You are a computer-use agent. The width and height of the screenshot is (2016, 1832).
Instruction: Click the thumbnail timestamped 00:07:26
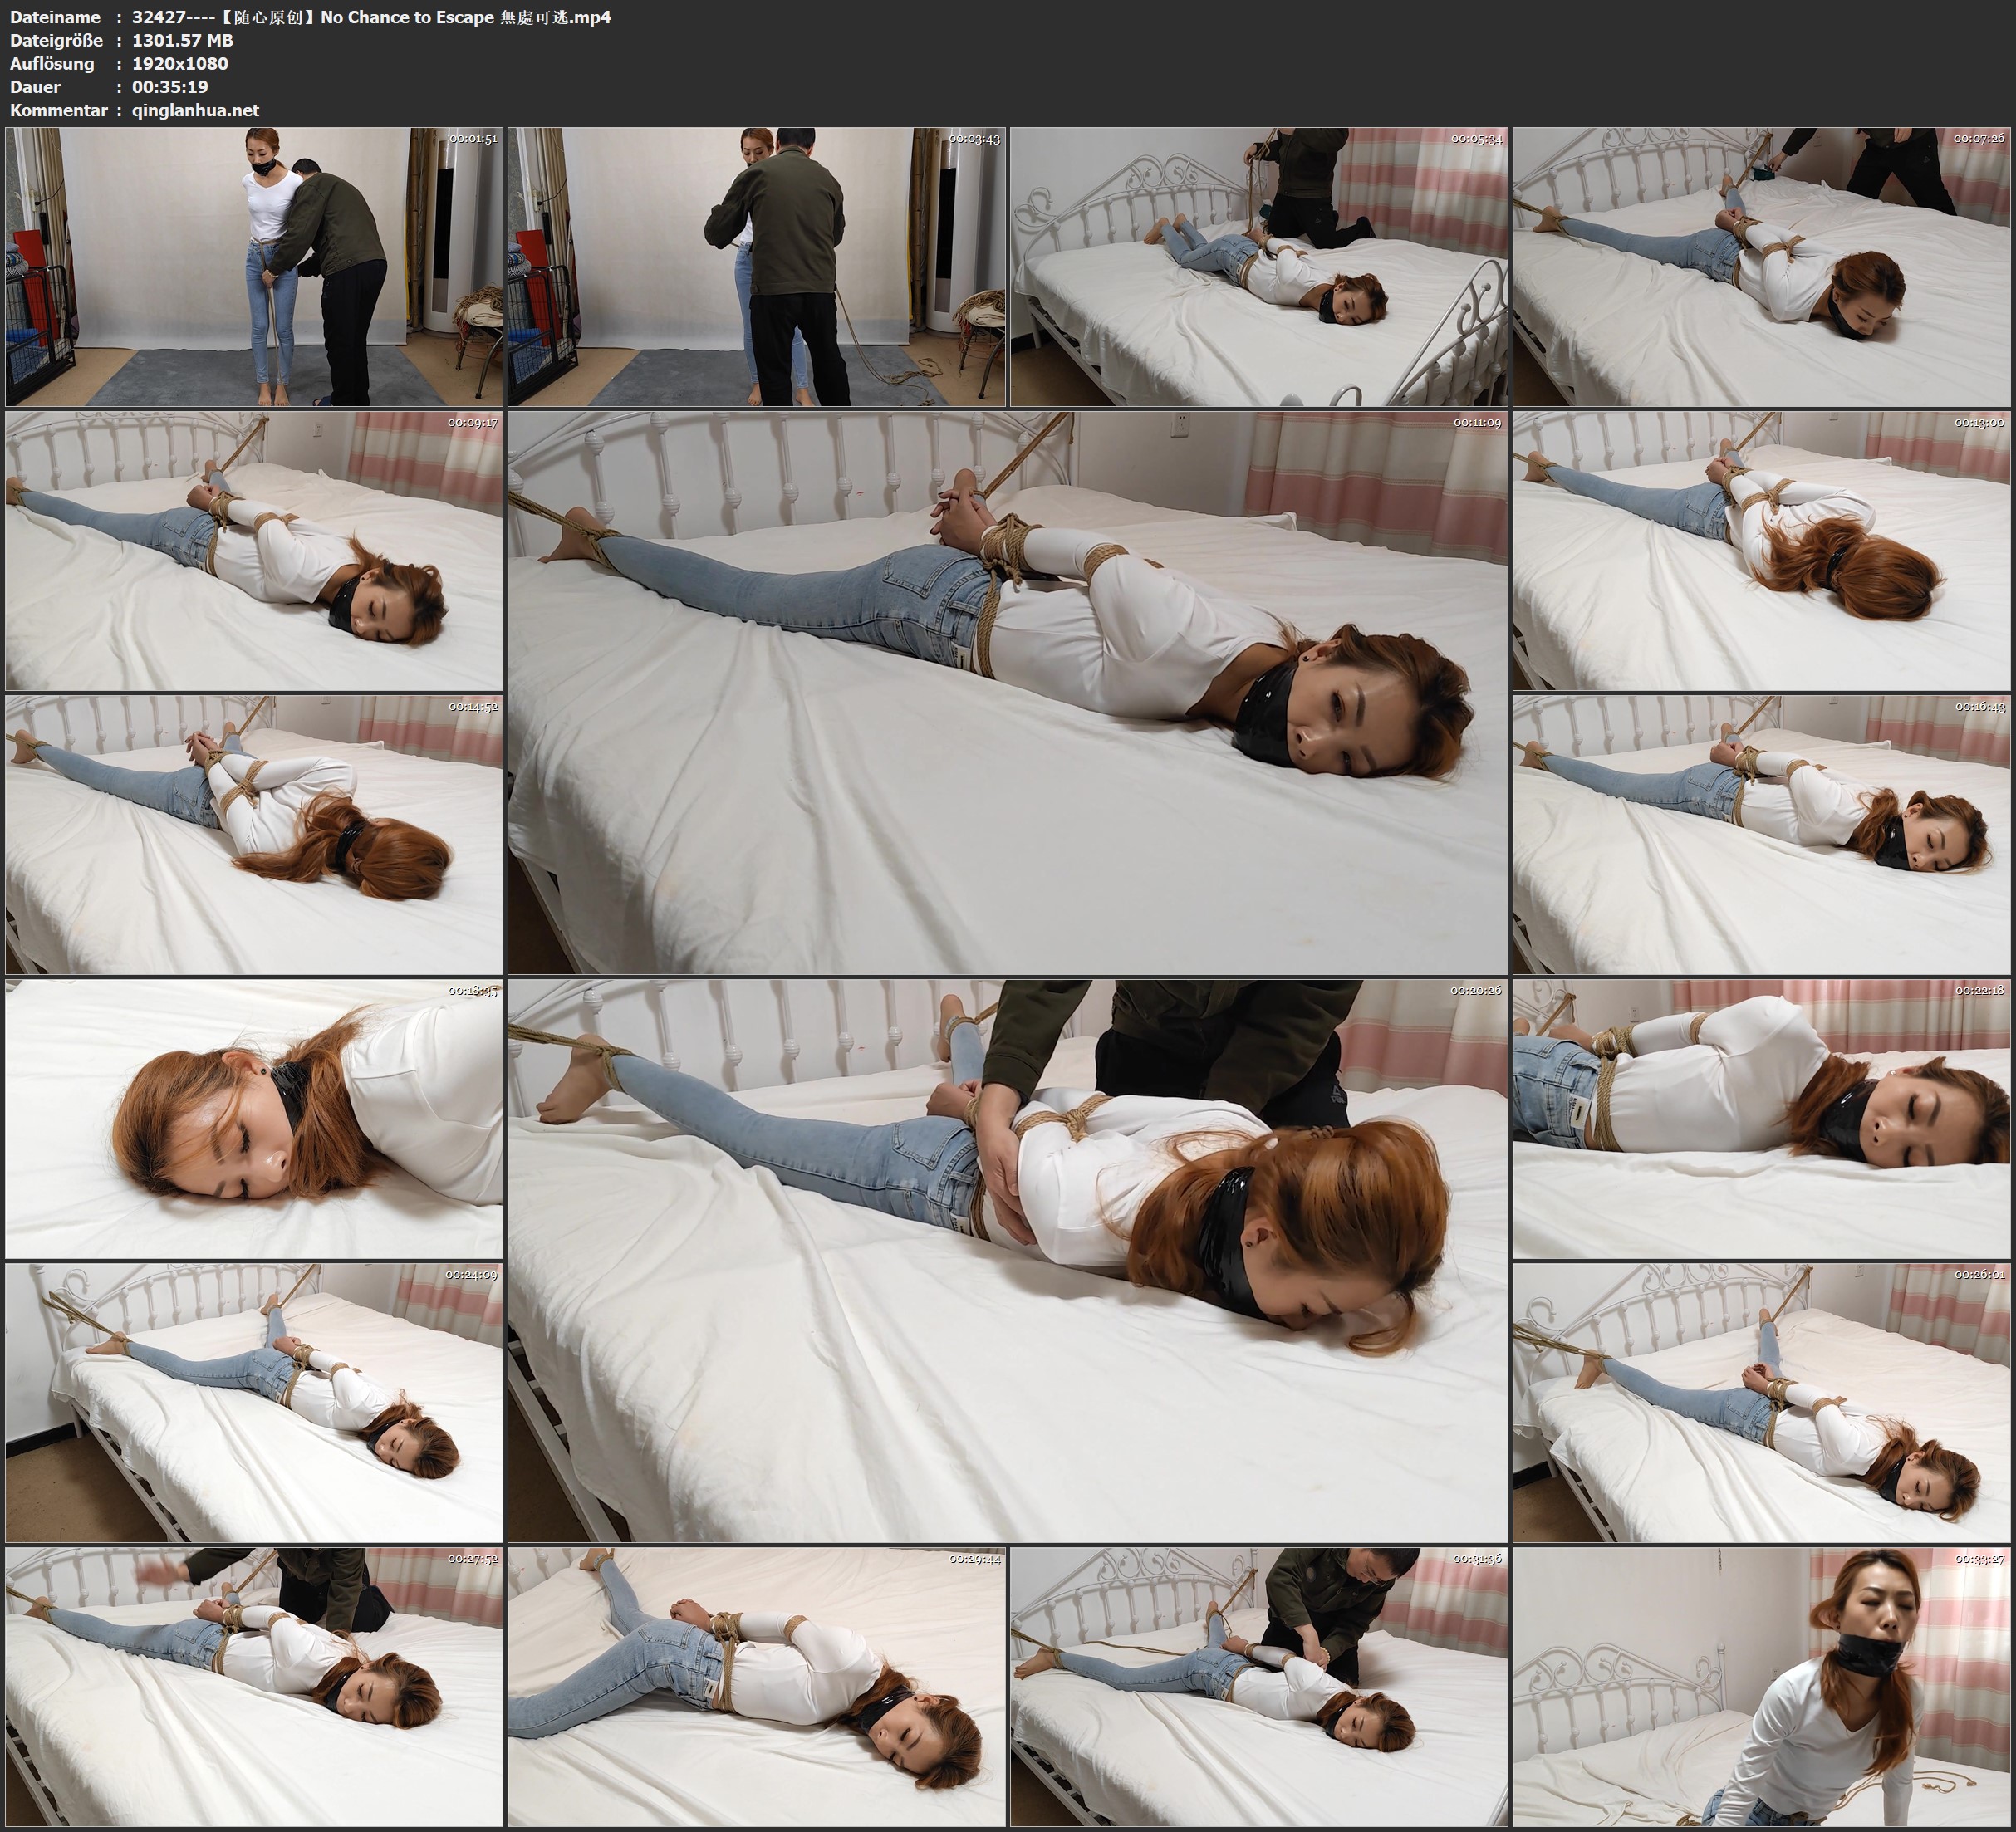[1761, 266]
